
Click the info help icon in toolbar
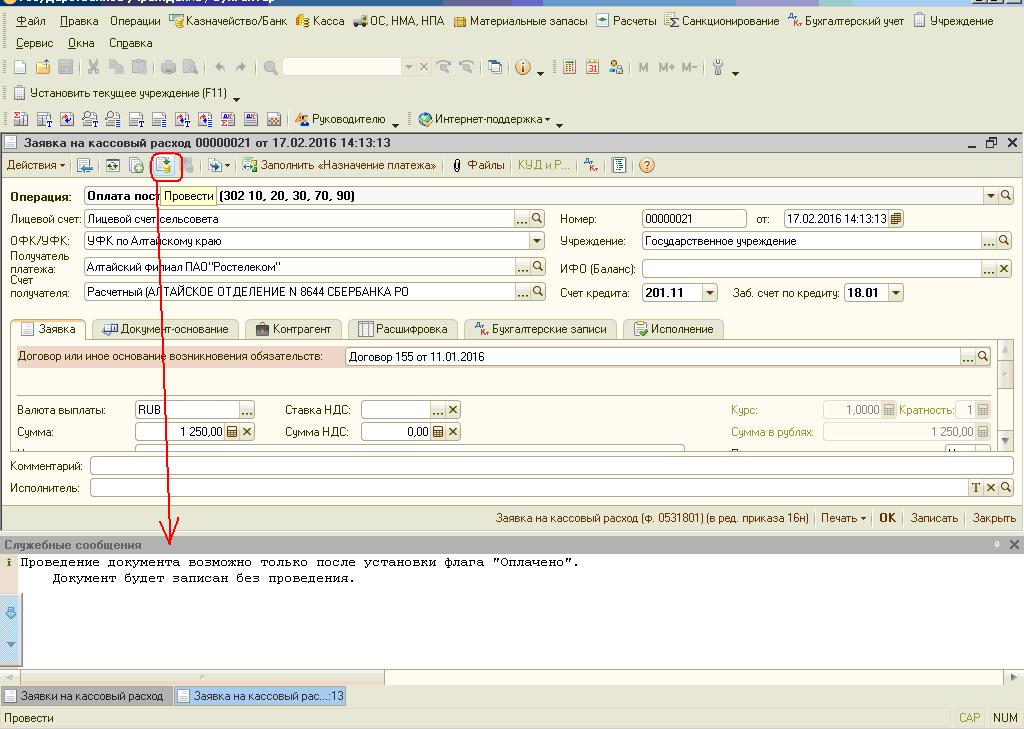[x=522, y=67]
